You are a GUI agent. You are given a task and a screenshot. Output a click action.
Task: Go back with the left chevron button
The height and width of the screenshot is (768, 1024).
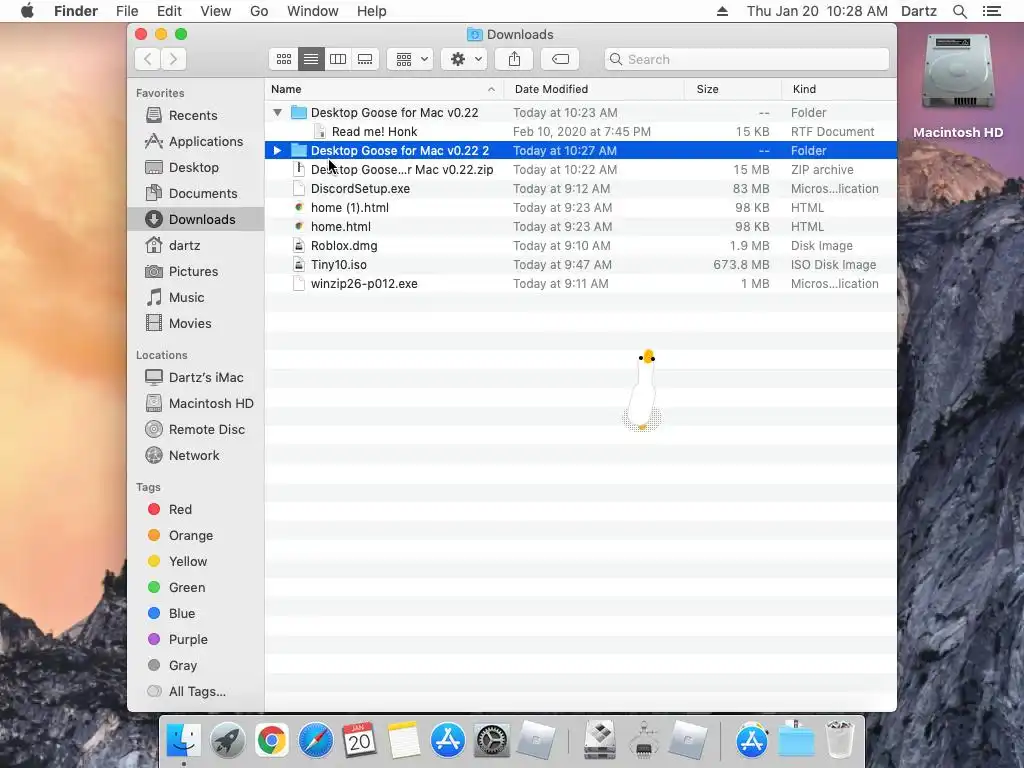(148, 59)
